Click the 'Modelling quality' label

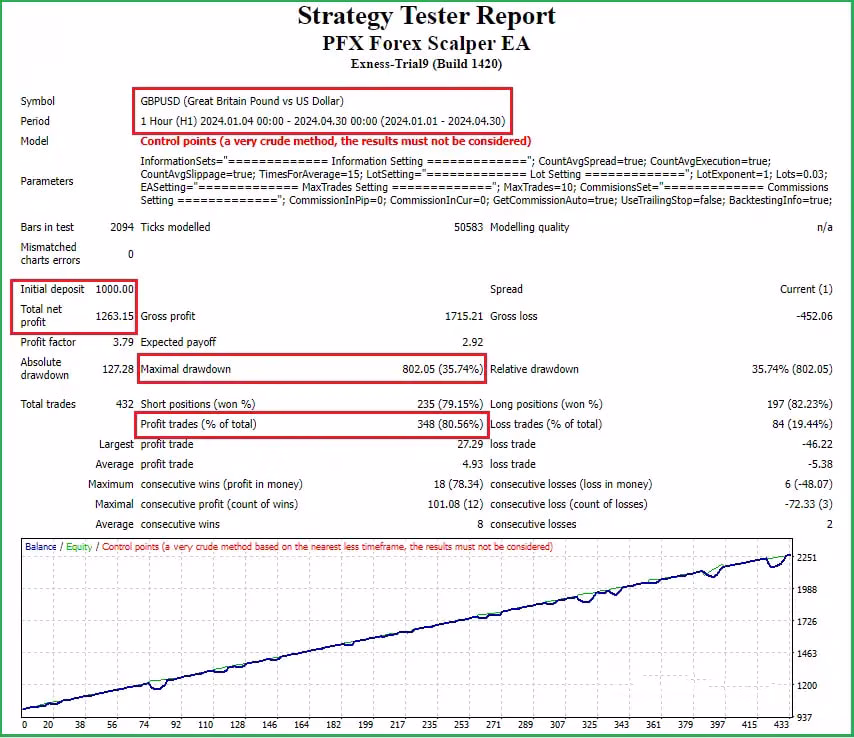(x=529, y=227)
